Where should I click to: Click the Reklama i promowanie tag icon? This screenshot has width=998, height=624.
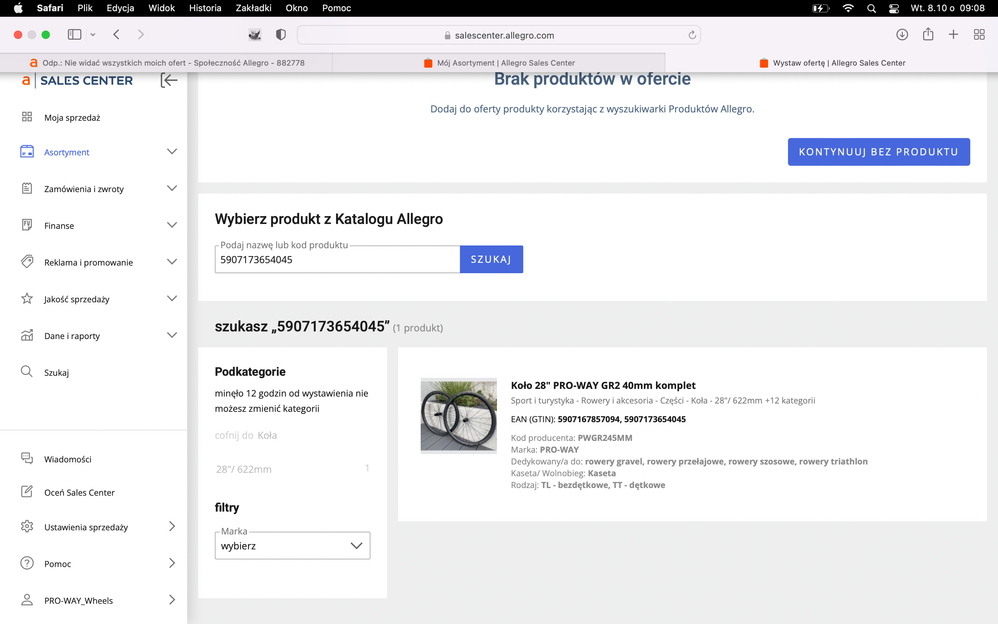pyautogui.click(x=27, y=262)
